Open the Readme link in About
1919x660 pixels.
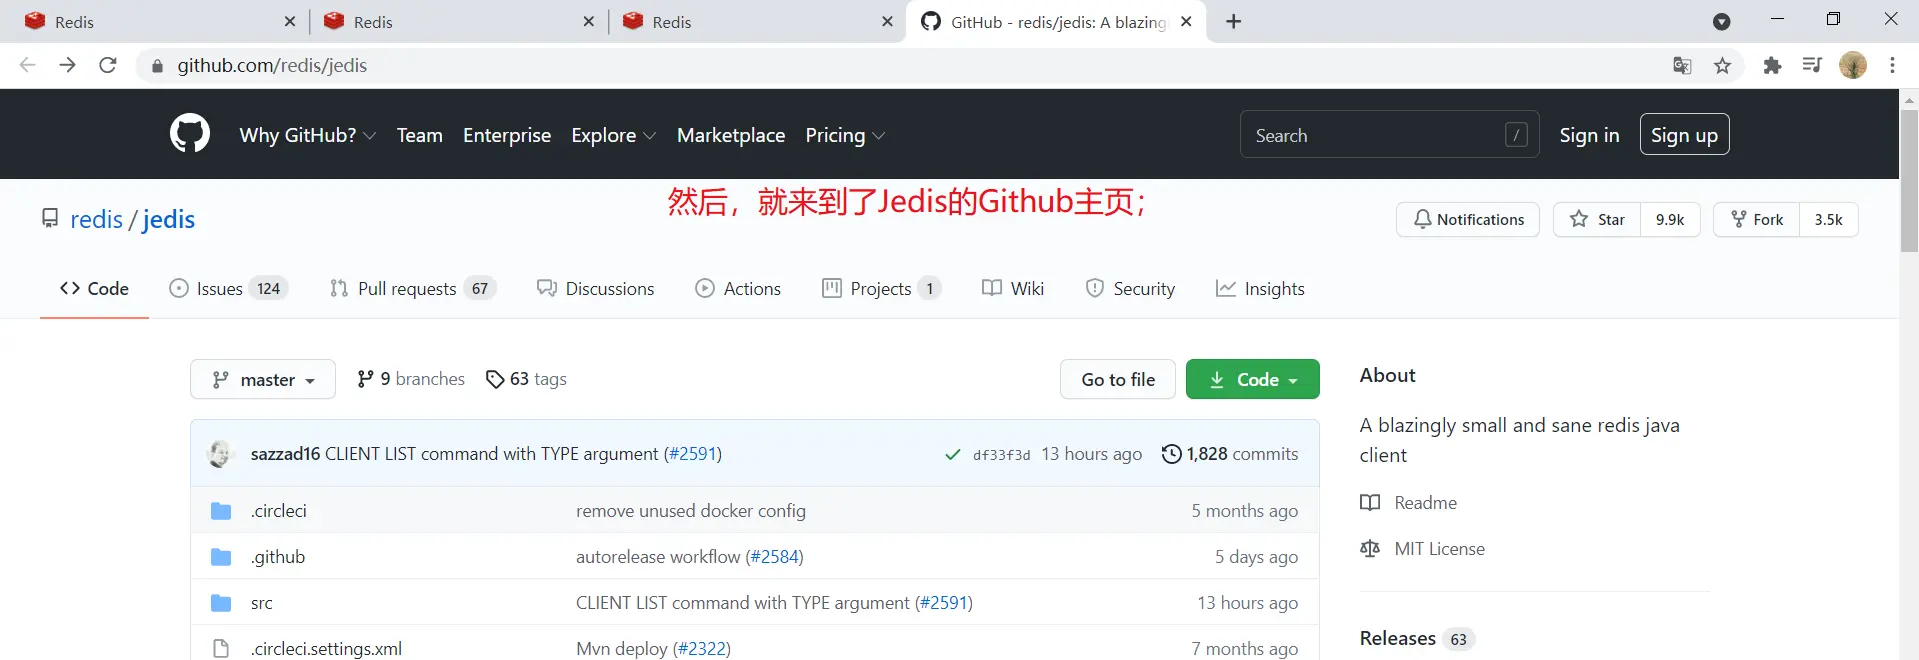pos(1408,503)
